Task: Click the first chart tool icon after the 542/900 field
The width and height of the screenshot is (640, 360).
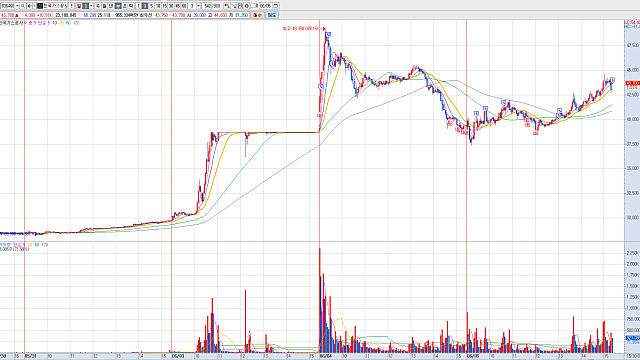Action: (227, 6)
